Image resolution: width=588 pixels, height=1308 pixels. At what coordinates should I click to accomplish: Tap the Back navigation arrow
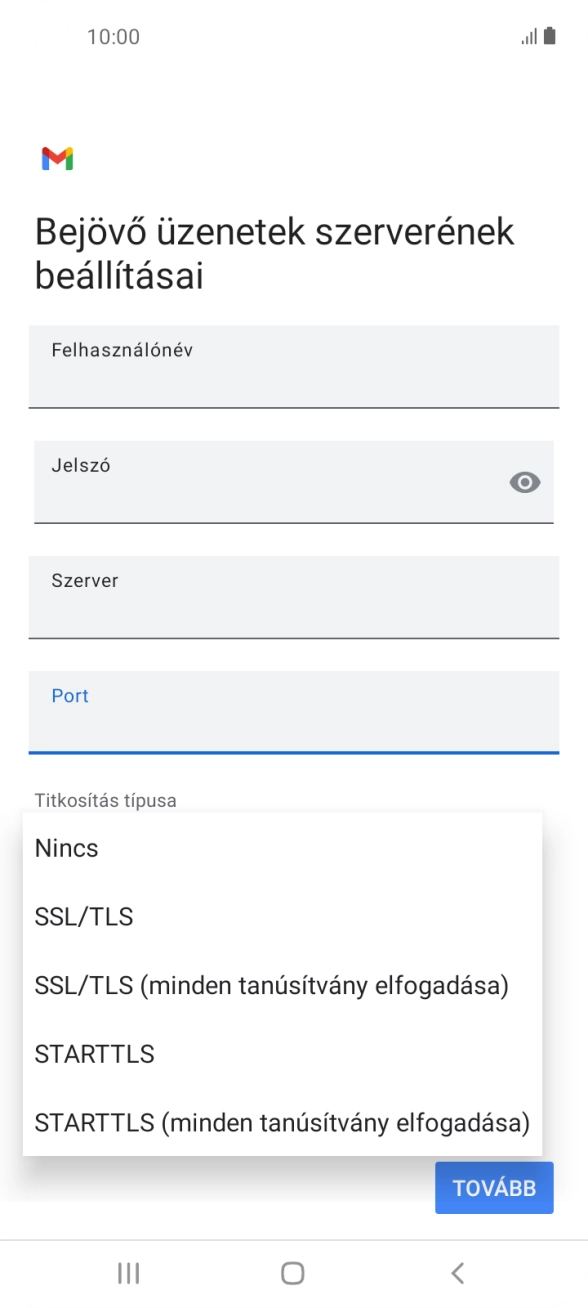(x=457, y=1273)
